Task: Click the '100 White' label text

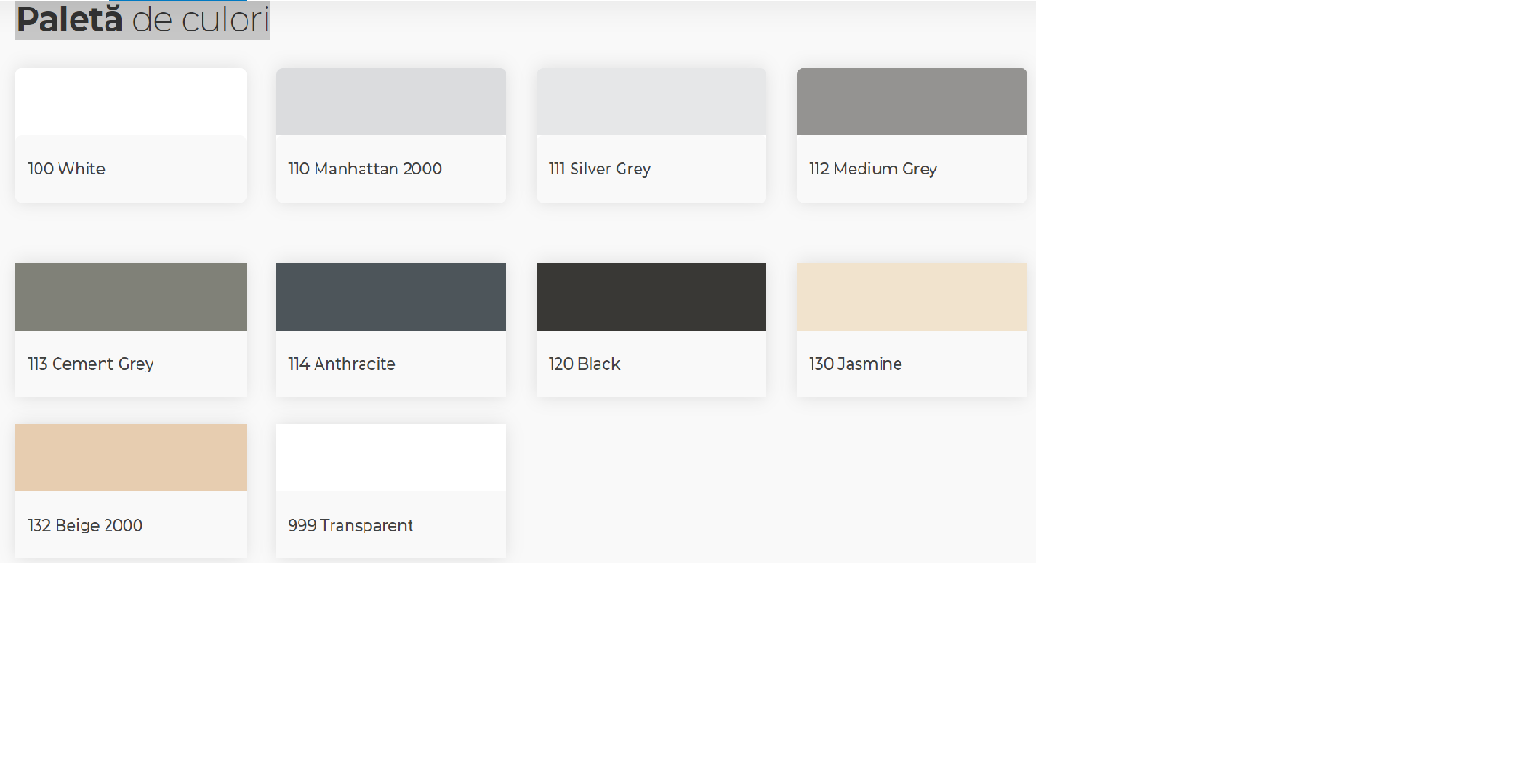Action: coord(66,169)
